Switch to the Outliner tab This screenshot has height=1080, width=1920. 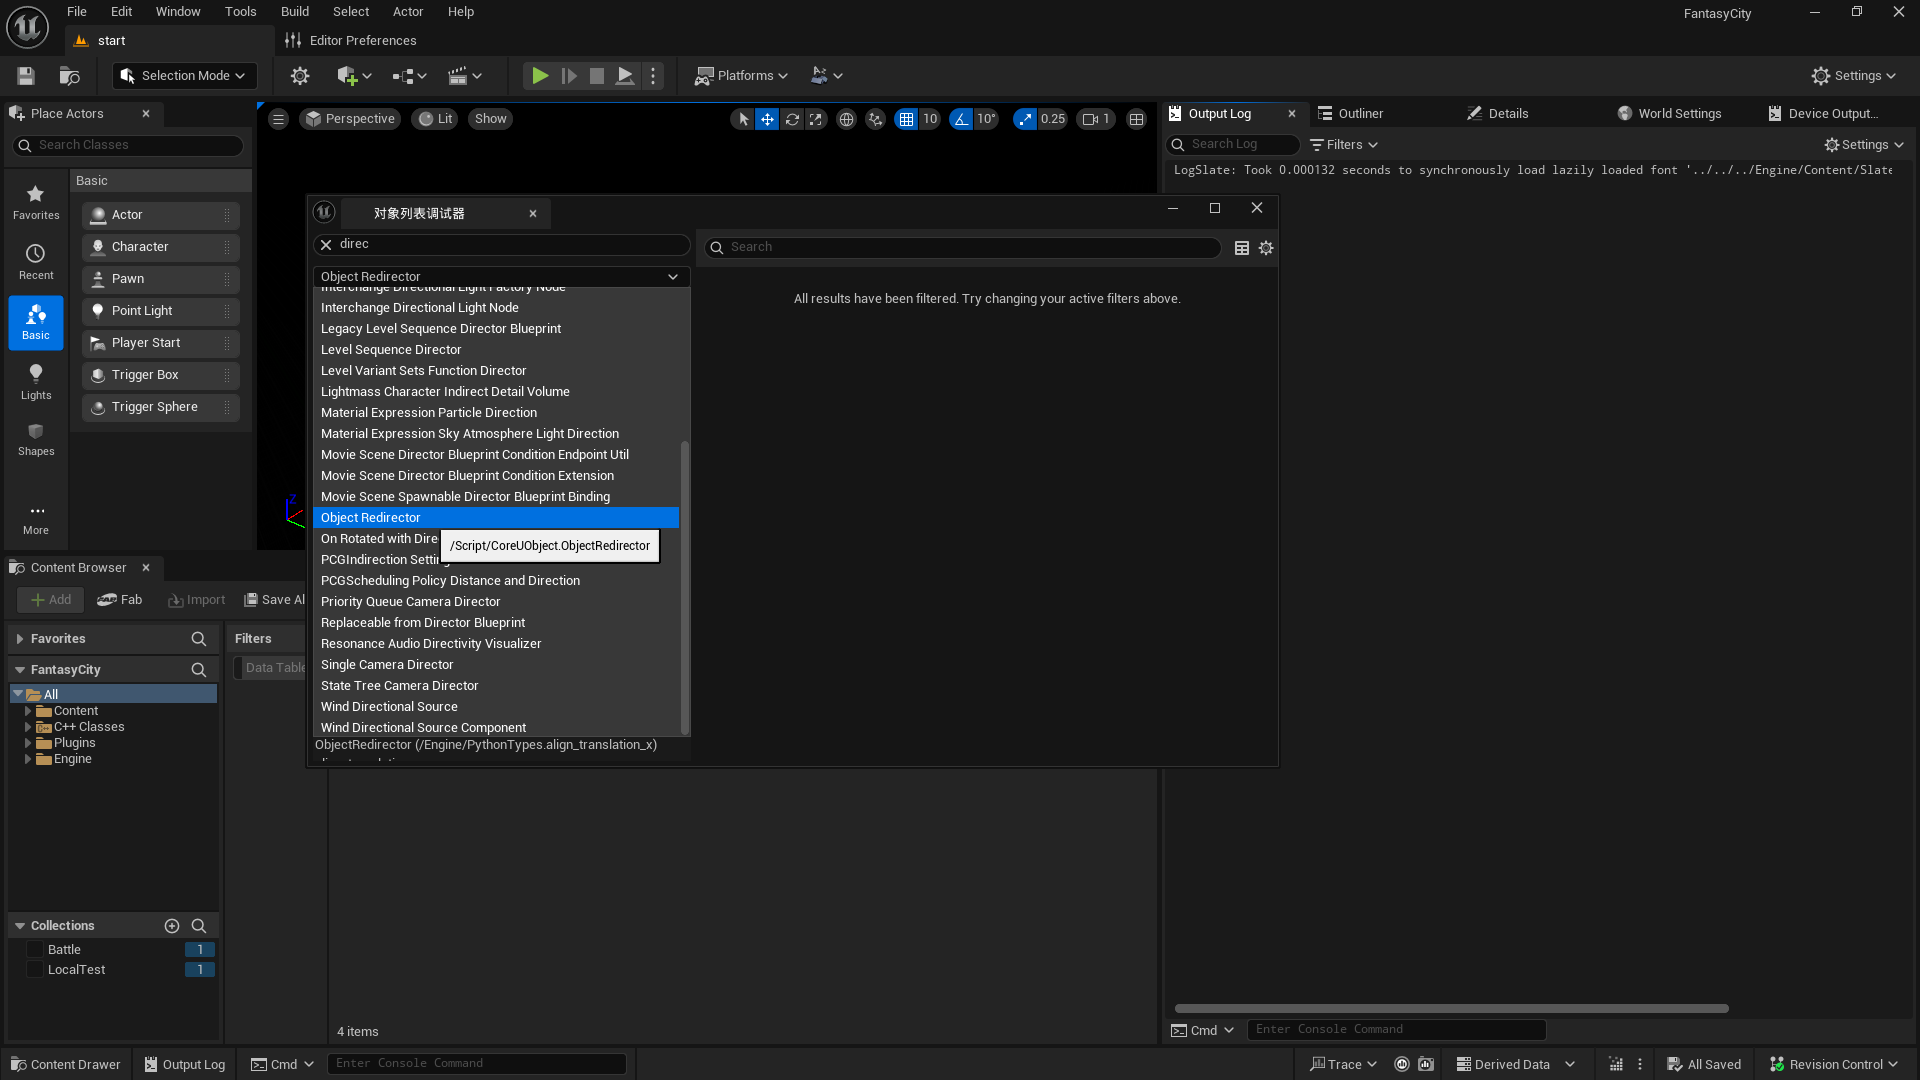click(1361, 114)
